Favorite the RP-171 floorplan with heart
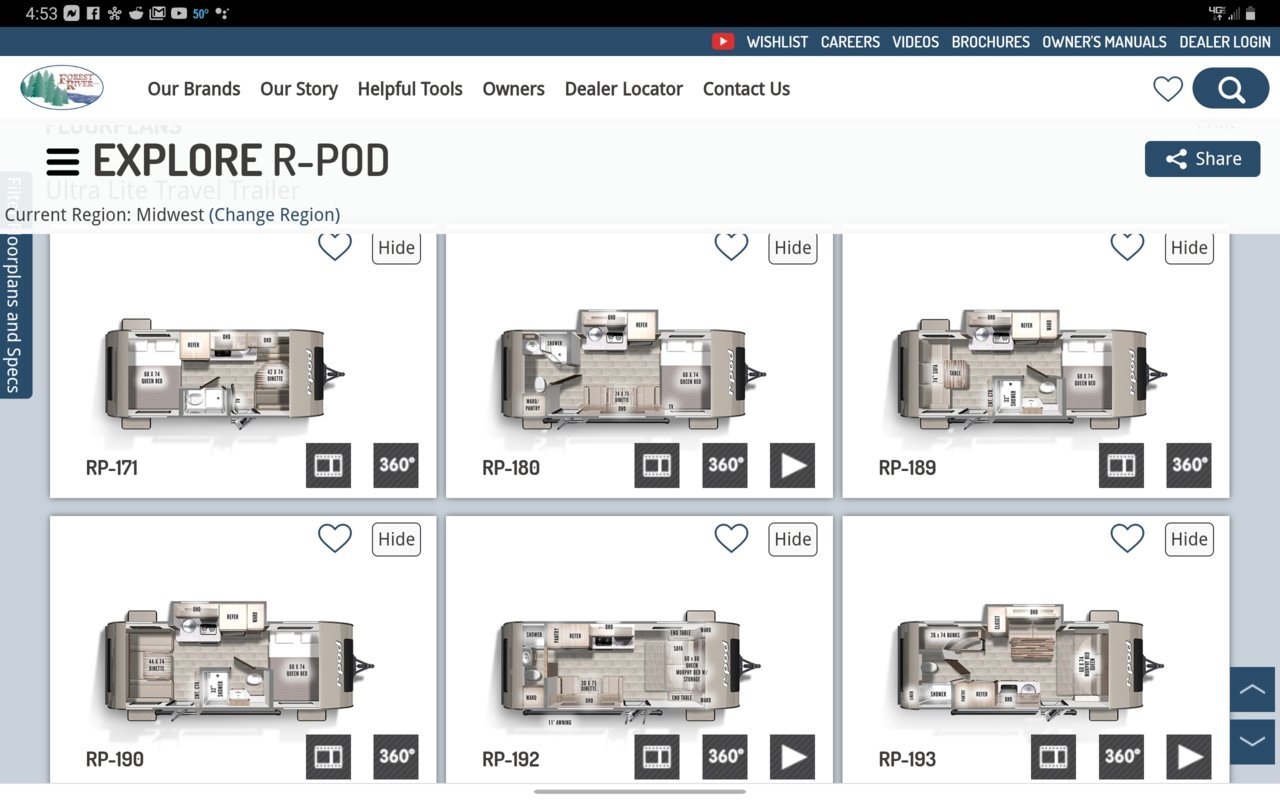This screenshot has height=800, width=1280. 335,246
